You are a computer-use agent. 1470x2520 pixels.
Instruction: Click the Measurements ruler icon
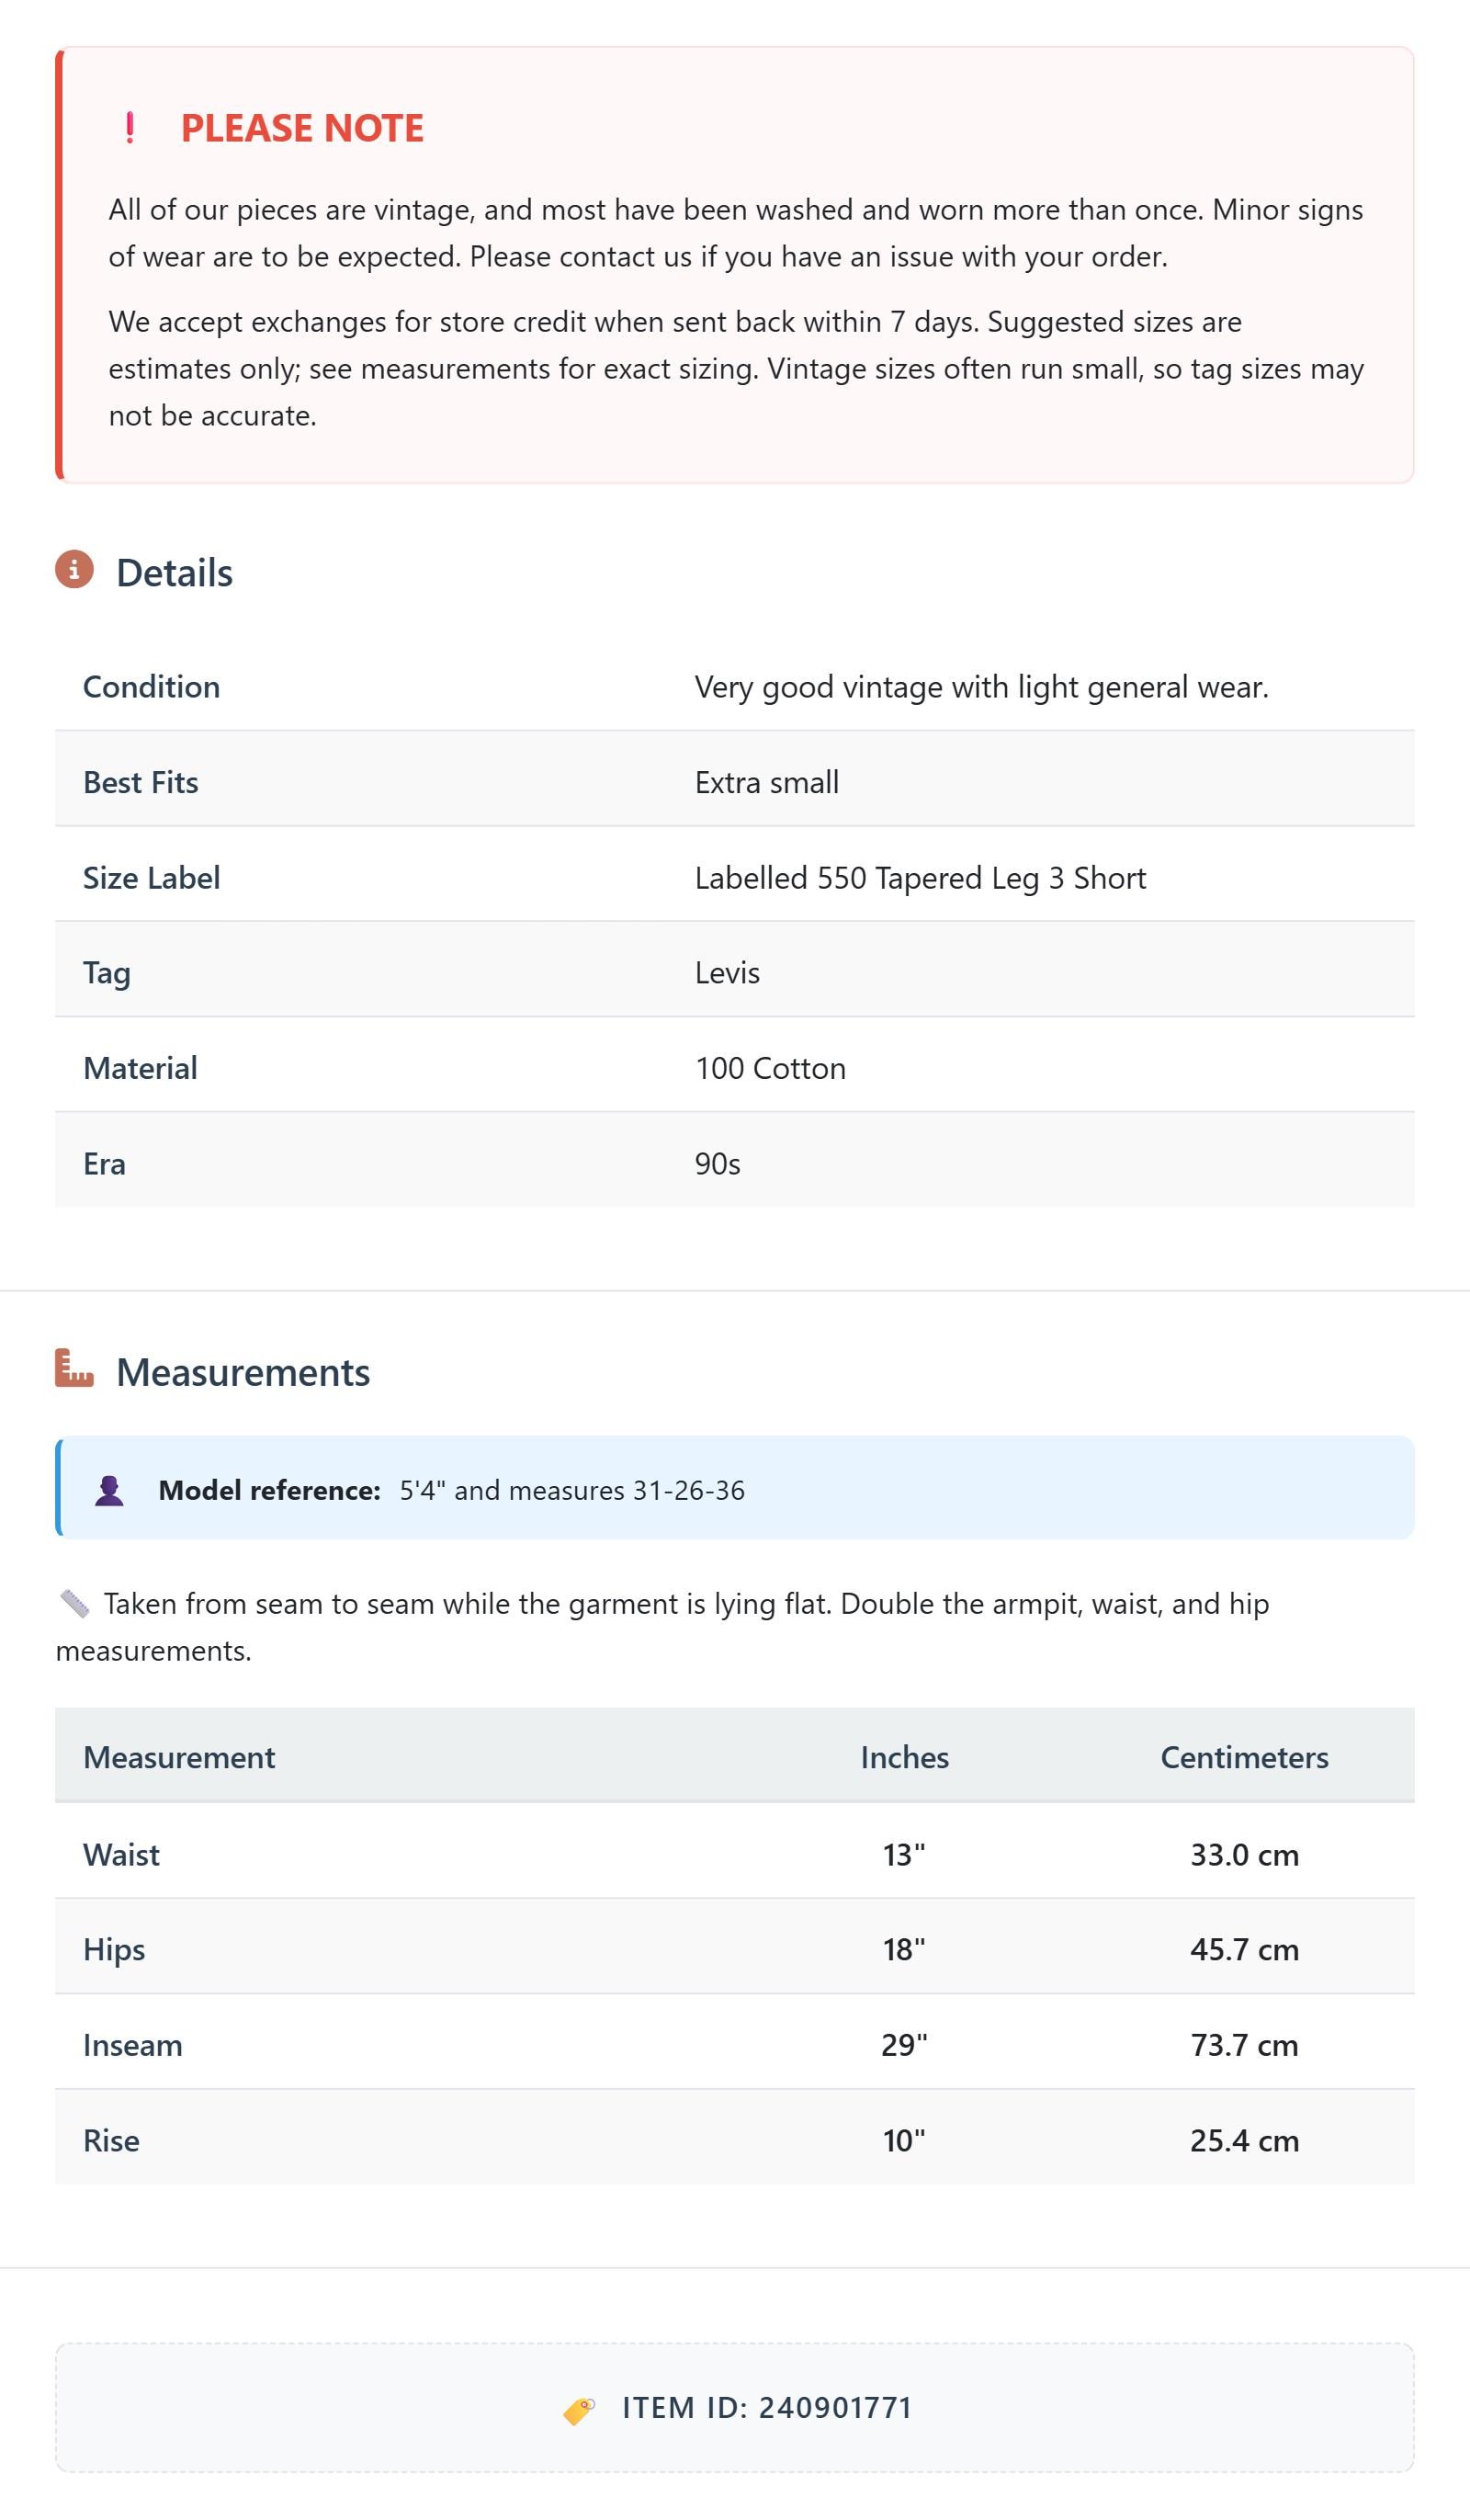click(x=74, y=1369)
